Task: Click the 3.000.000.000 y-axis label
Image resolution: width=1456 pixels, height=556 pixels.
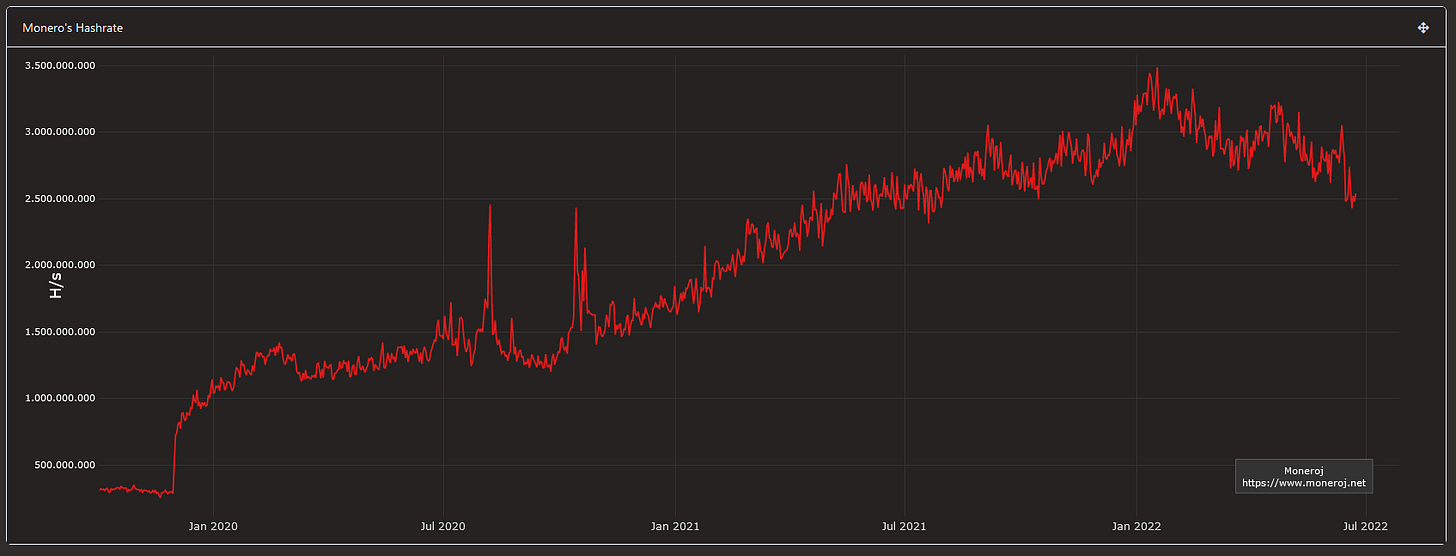Action: (61, 132)
